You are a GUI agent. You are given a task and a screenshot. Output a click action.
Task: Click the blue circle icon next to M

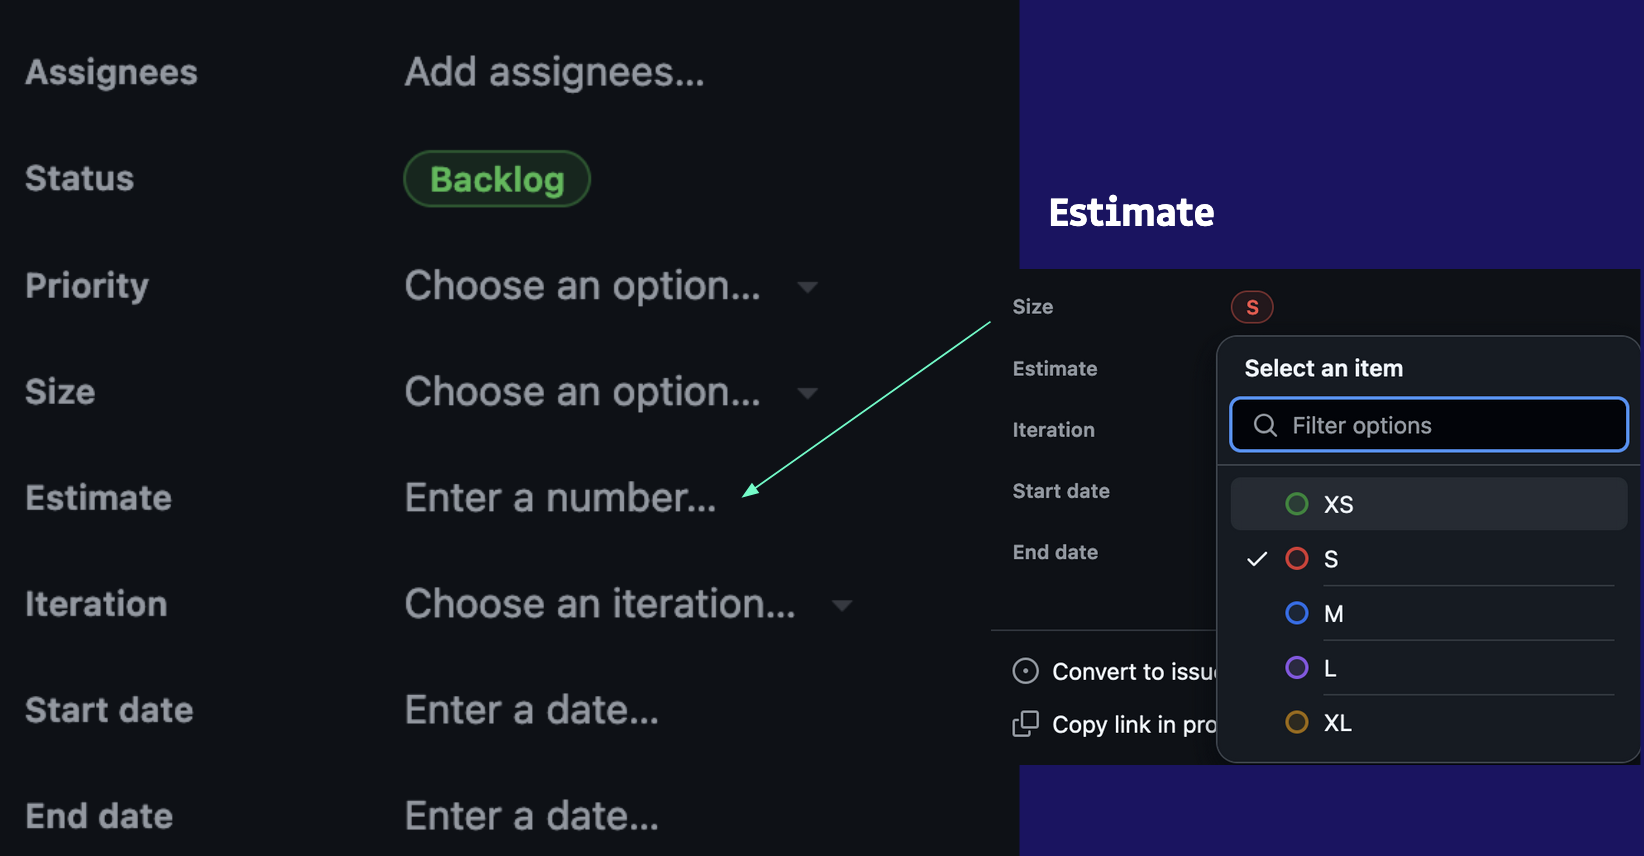point(1297,613)
